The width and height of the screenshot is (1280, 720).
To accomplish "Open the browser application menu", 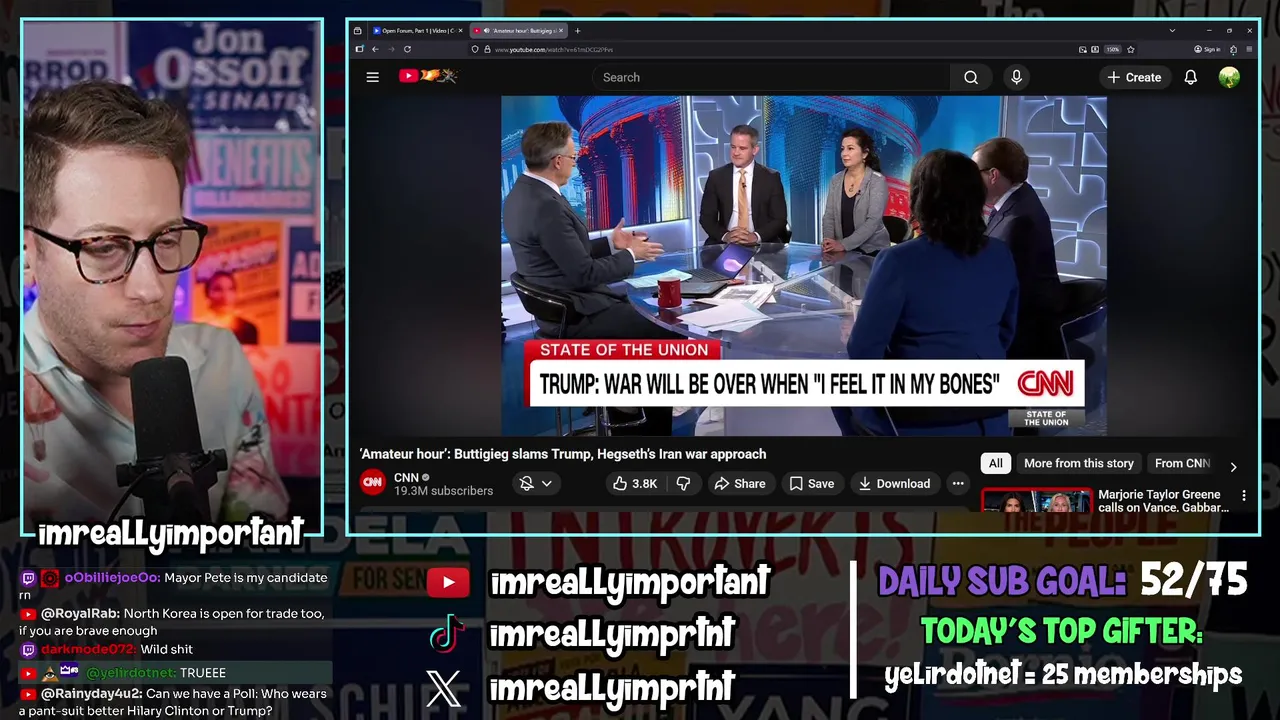I will pos(1249,49).
